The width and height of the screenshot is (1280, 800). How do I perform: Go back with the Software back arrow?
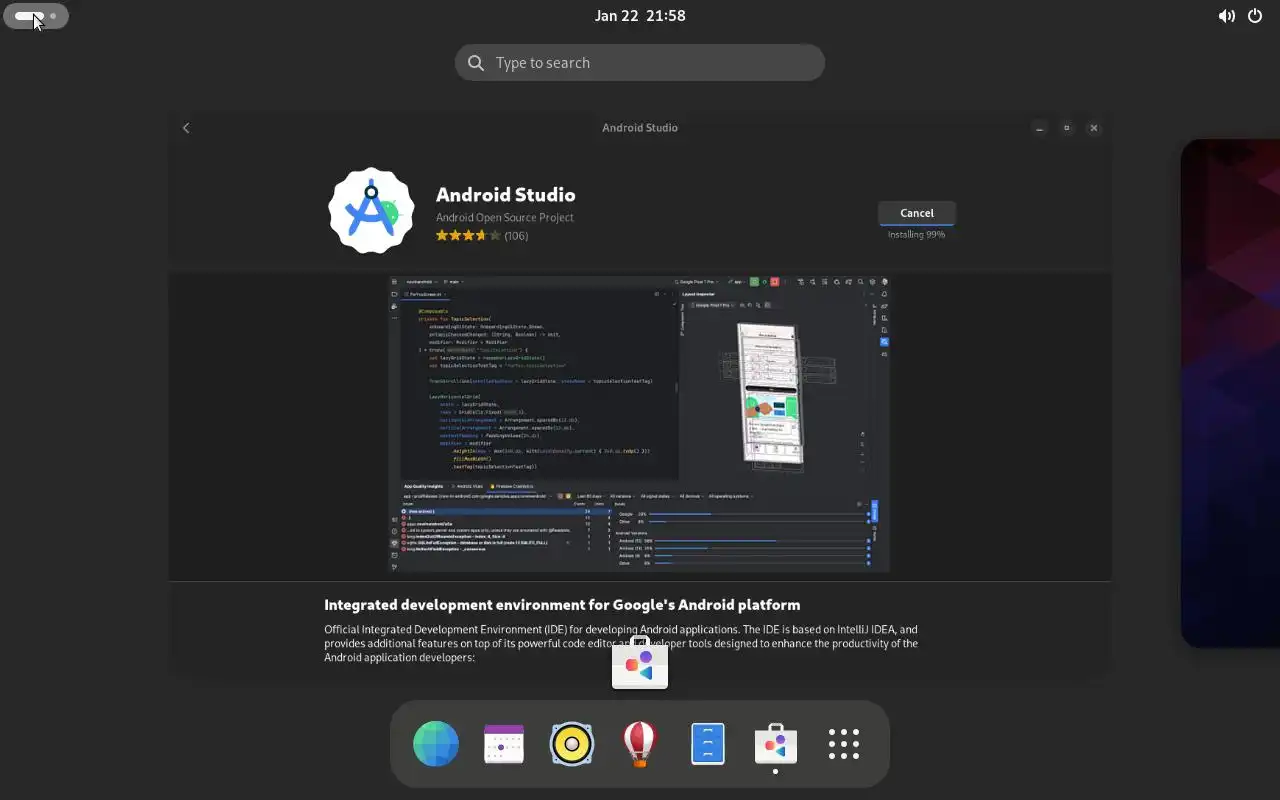point(186,128)
